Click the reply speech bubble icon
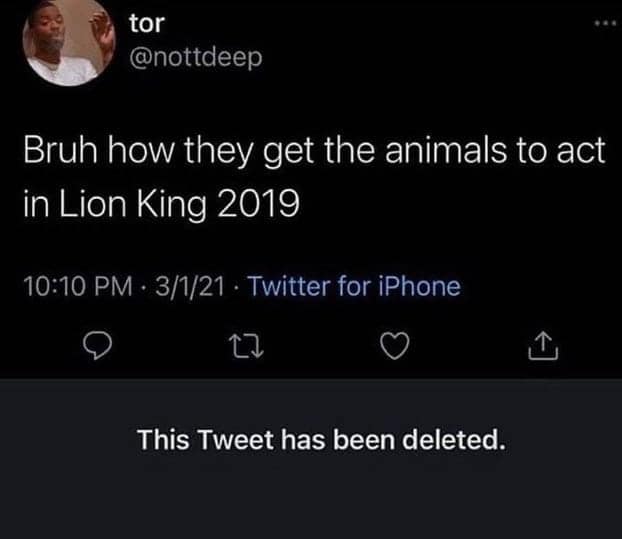Screen dimensions: 622x539 coord(95,347)
